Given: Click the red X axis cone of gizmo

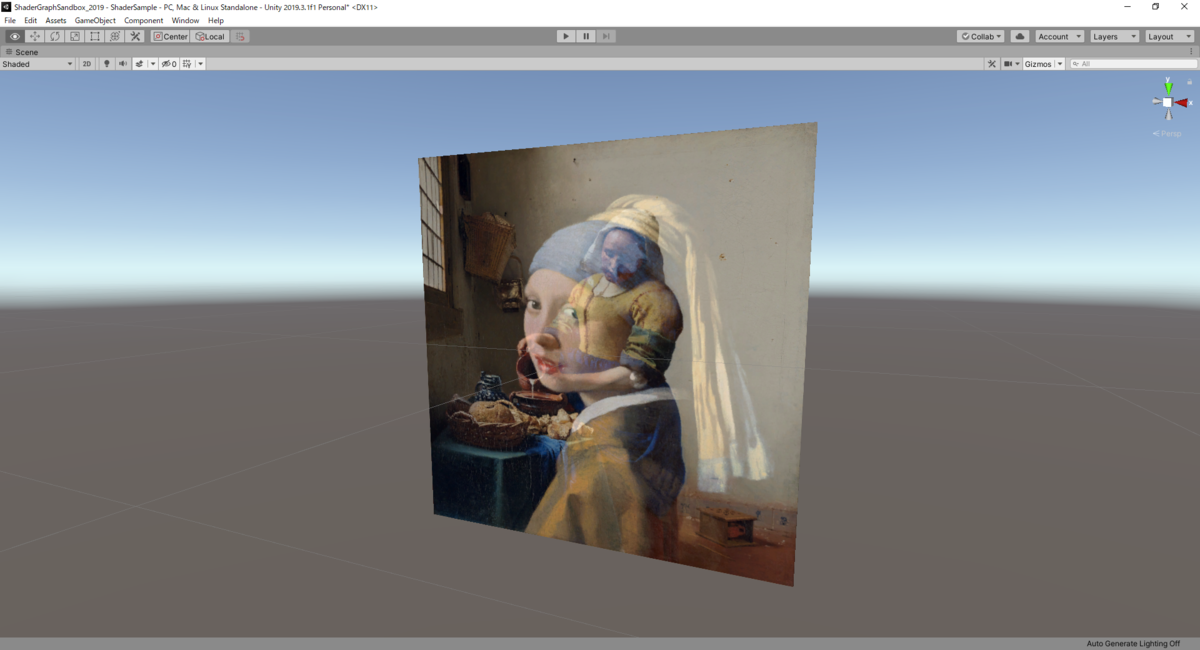Looking at the screenshot, I should [1181, 102].
